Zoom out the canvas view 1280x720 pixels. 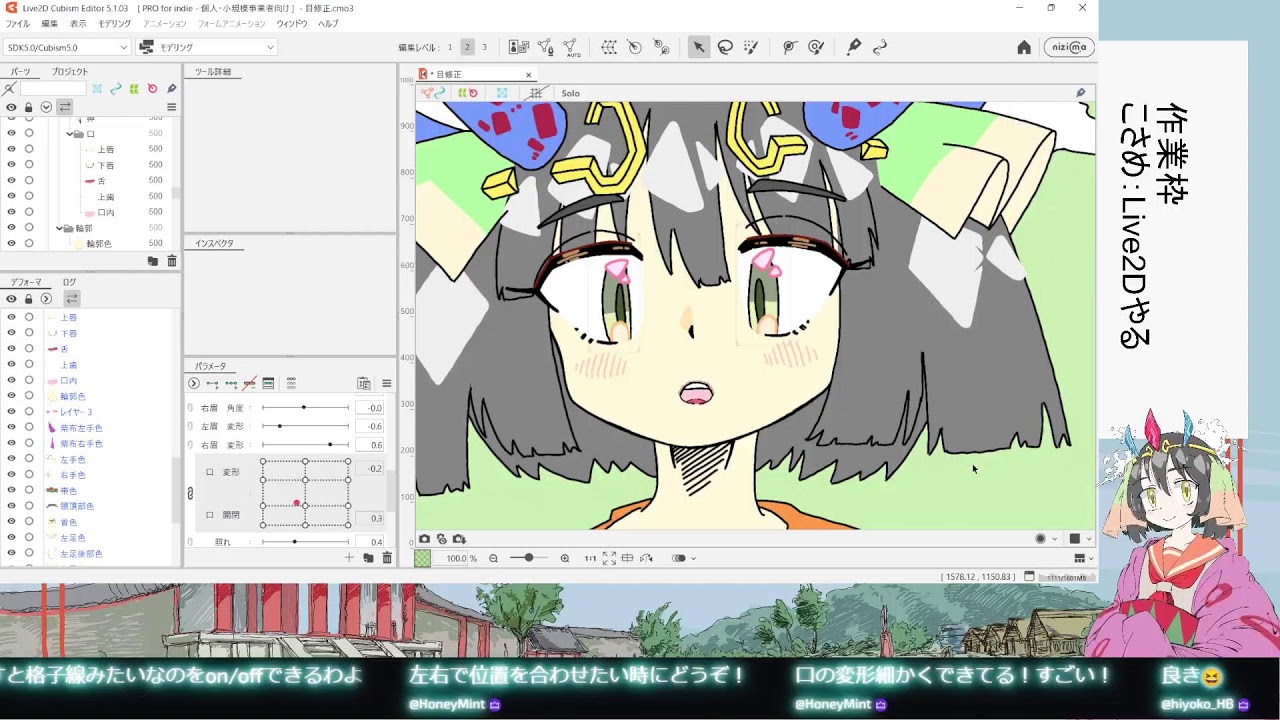[493, 558]
